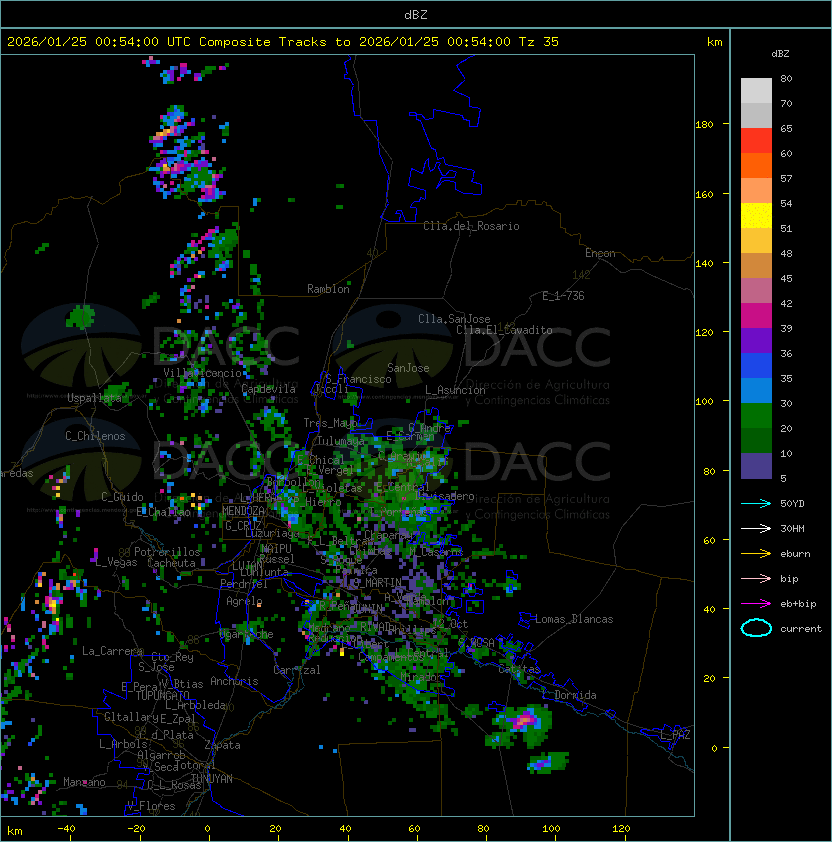832x842 pixels.
Task: Click the Potrerillos label
Action: point(167,552)
